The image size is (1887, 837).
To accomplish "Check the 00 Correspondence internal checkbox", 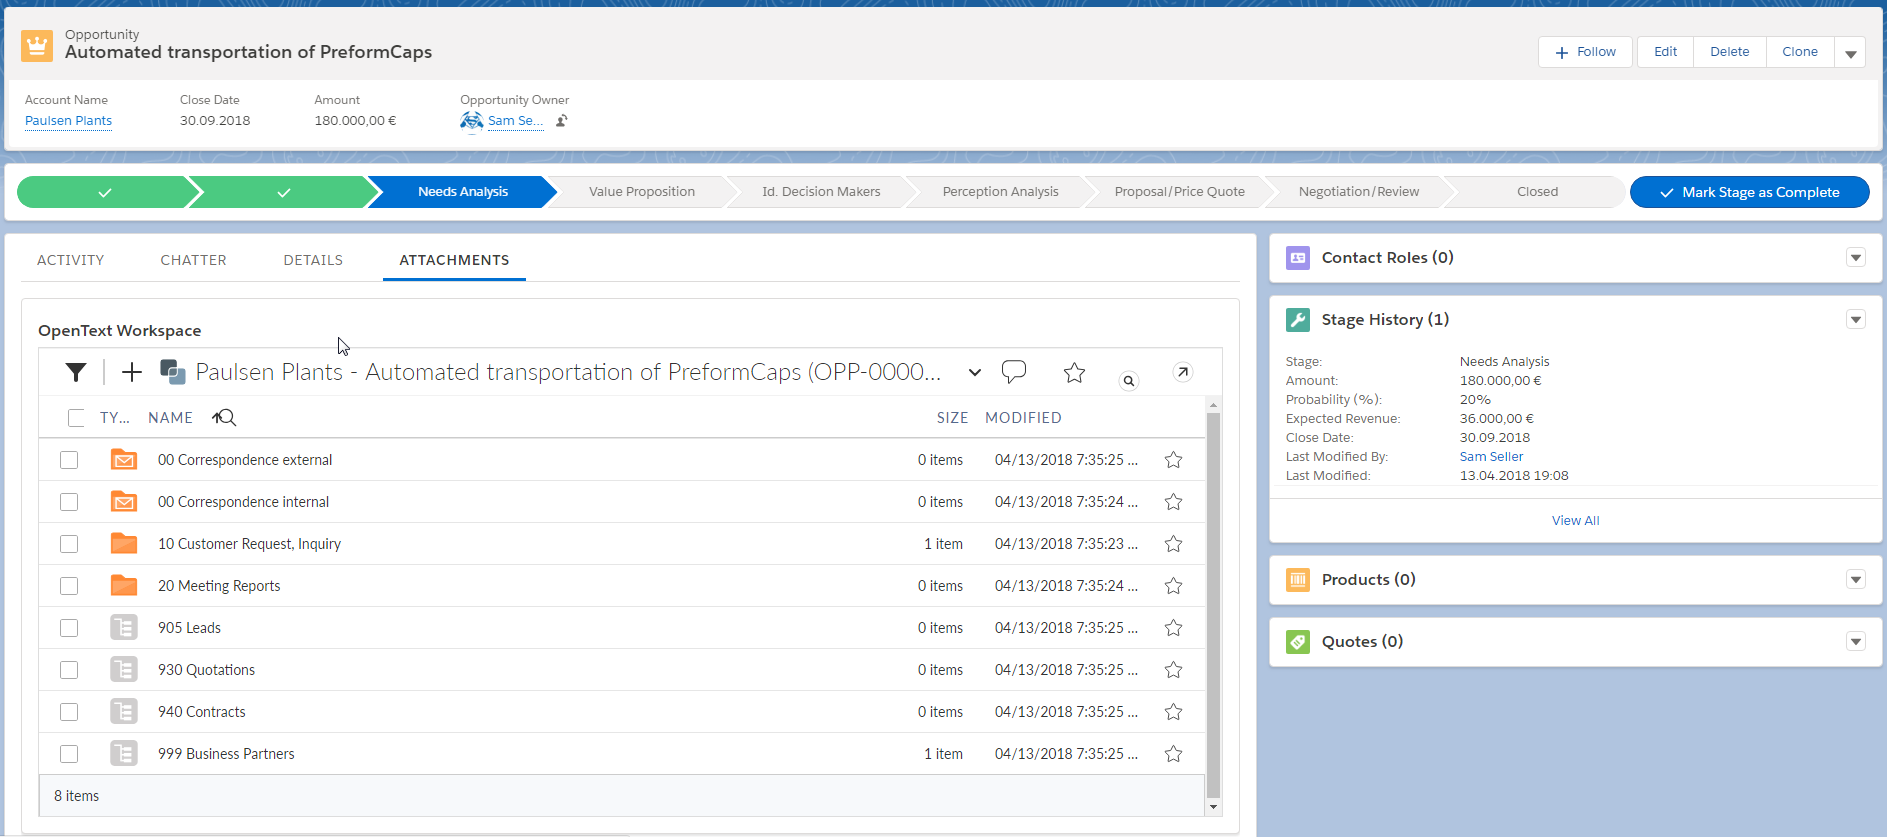I will coord(69,502).
